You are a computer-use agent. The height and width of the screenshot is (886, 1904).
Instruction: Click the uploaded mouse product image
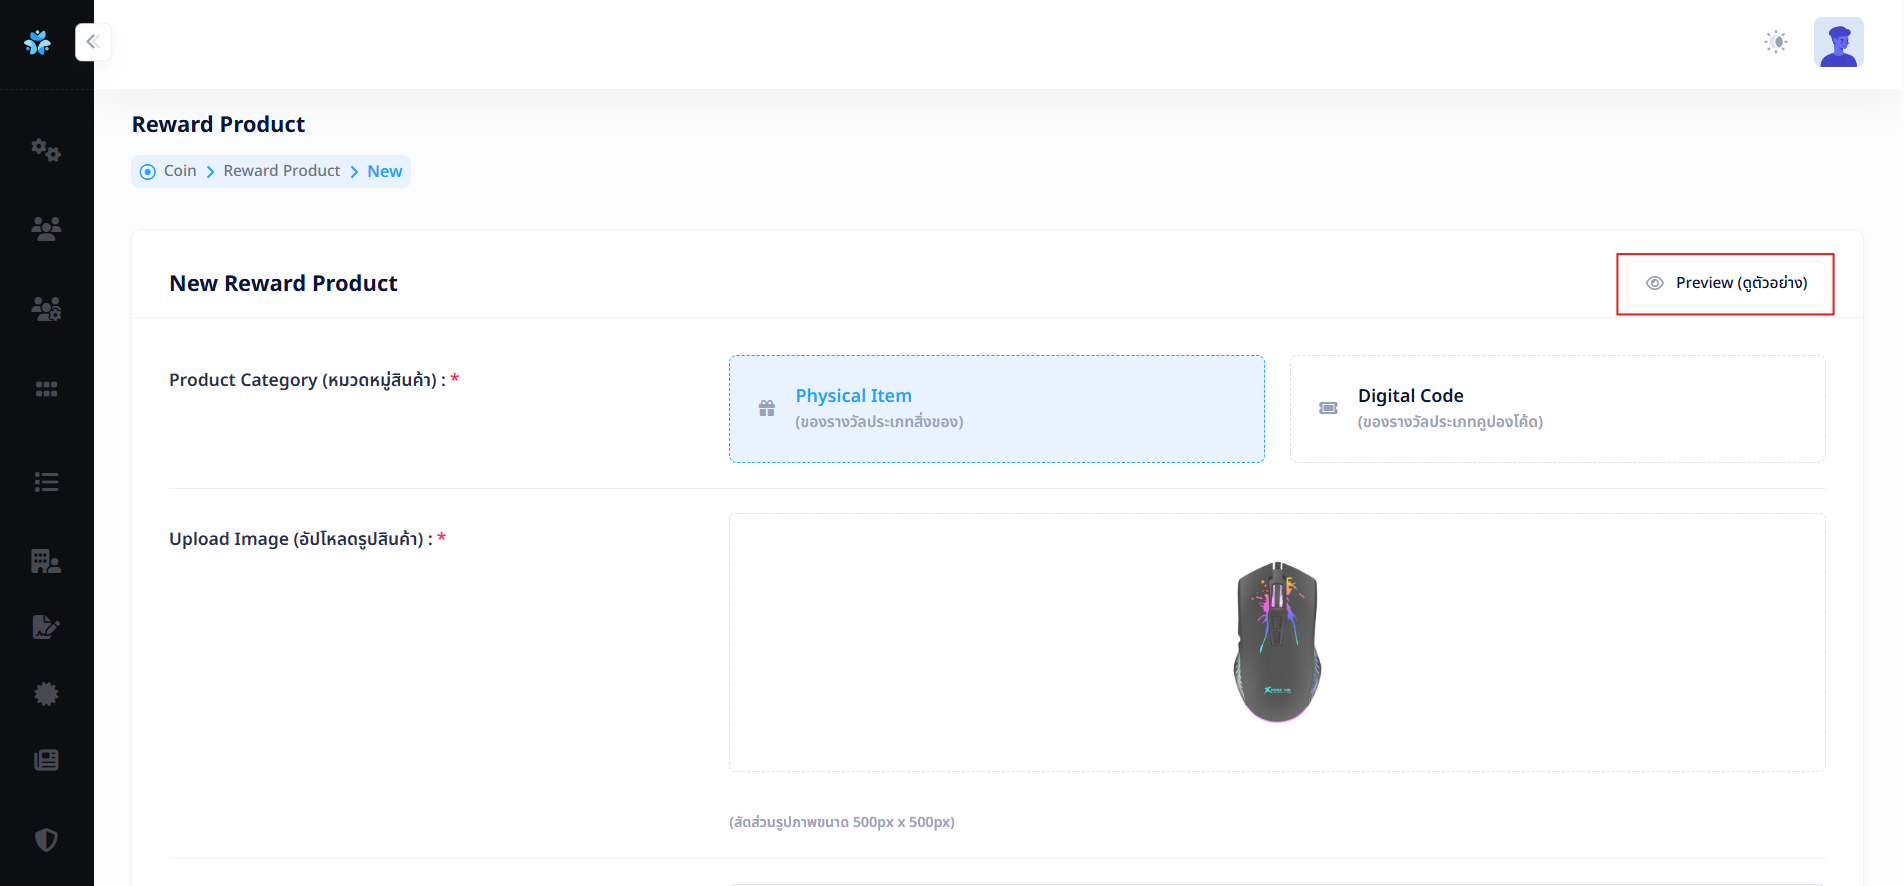pyautogui.click(x=1277, y=641)
